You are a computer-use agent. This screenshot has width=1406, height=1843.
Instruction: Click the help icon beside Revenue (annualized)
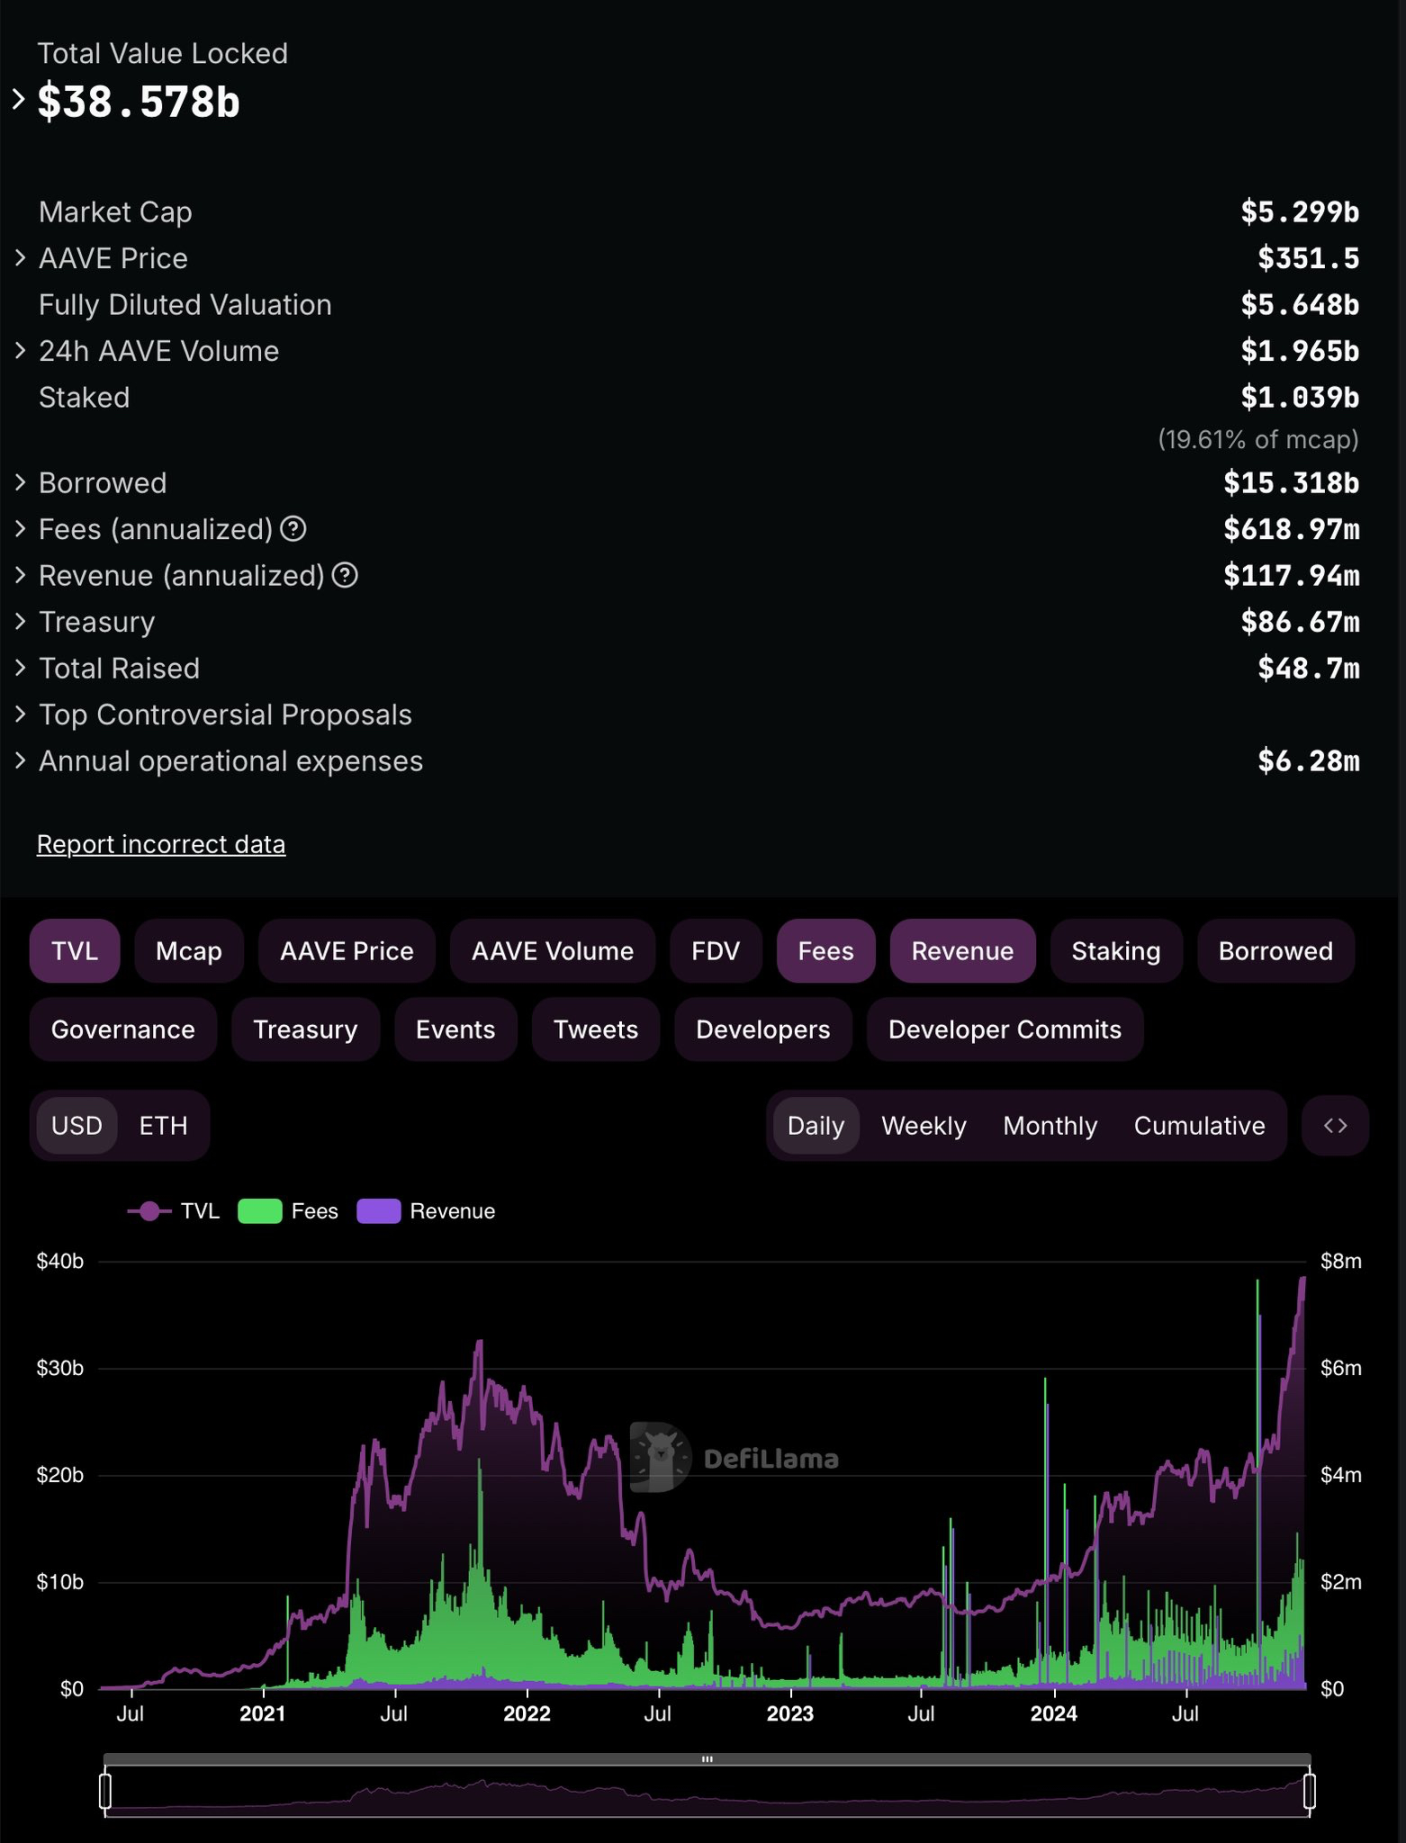345,575
